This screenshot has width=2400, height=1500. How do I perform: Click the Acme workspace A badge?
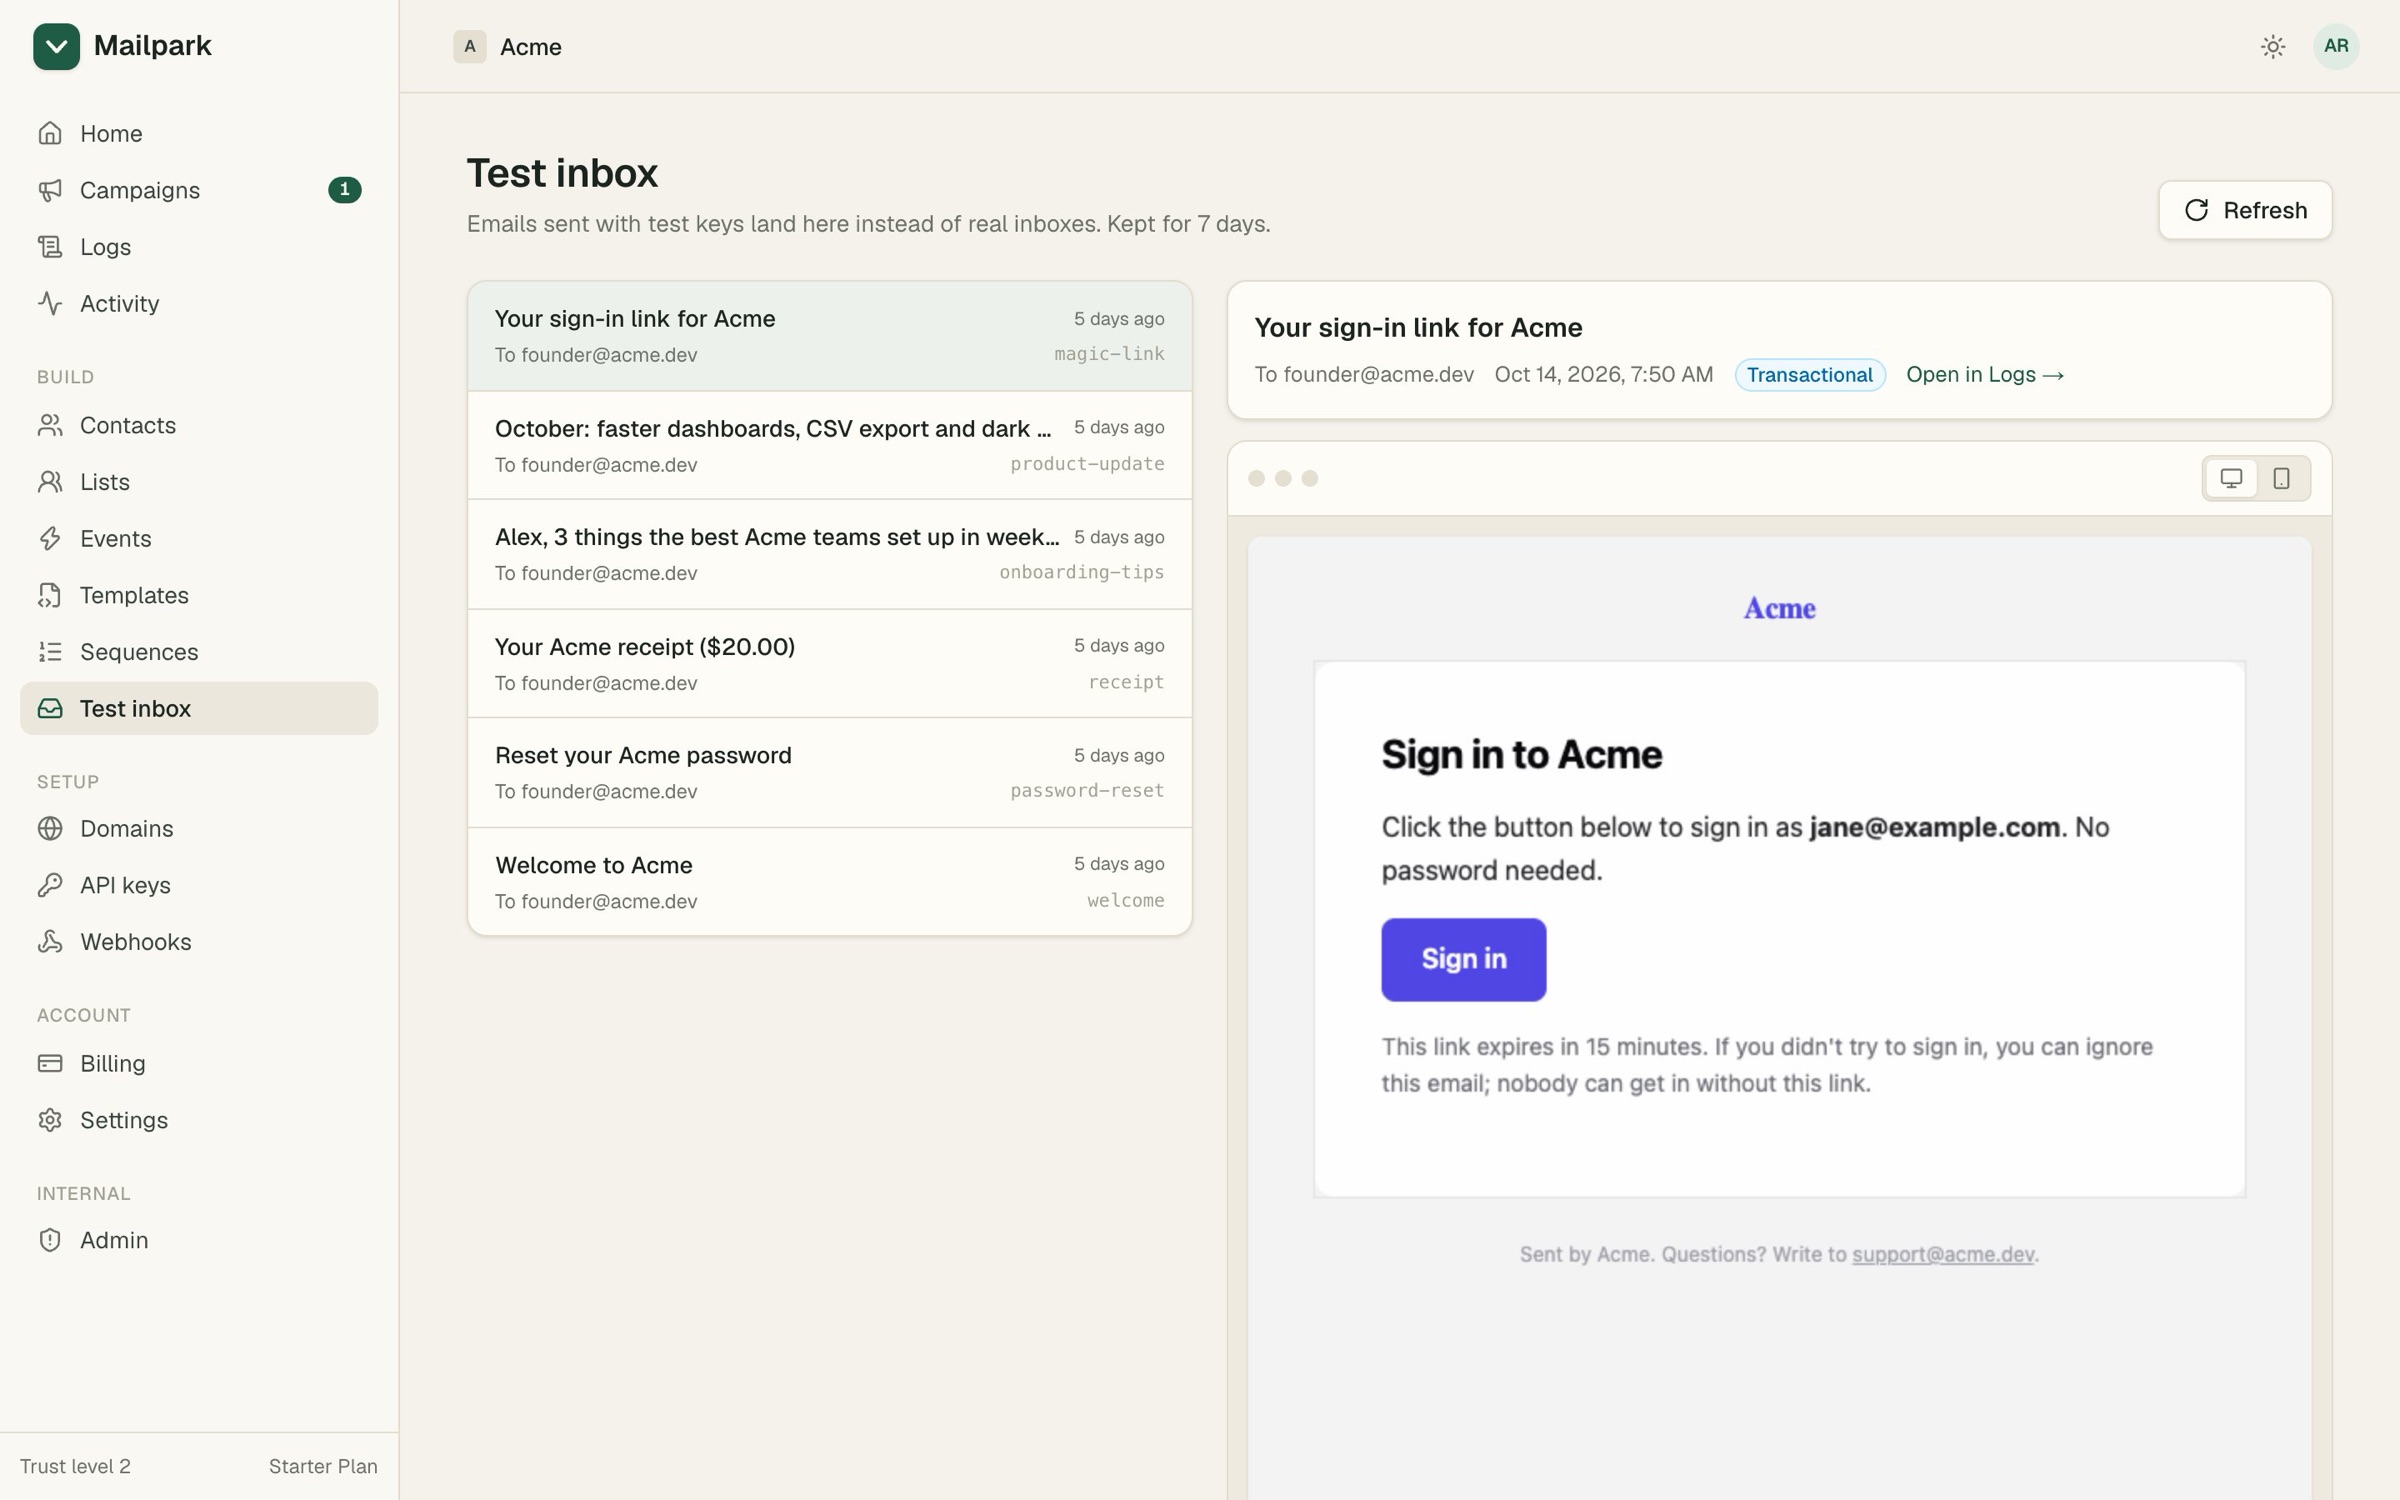[x=469, y=46]
